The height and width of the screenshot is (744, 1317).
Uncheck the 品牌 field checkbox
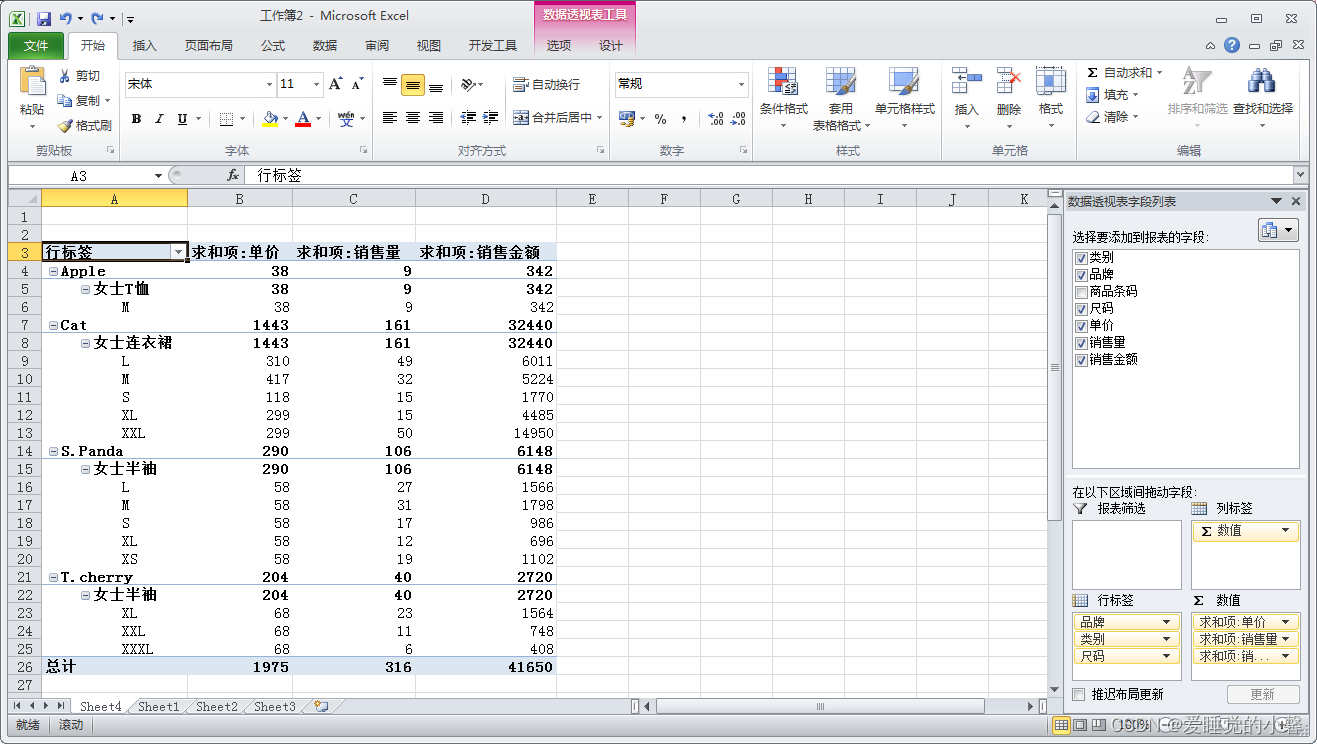1081,275
